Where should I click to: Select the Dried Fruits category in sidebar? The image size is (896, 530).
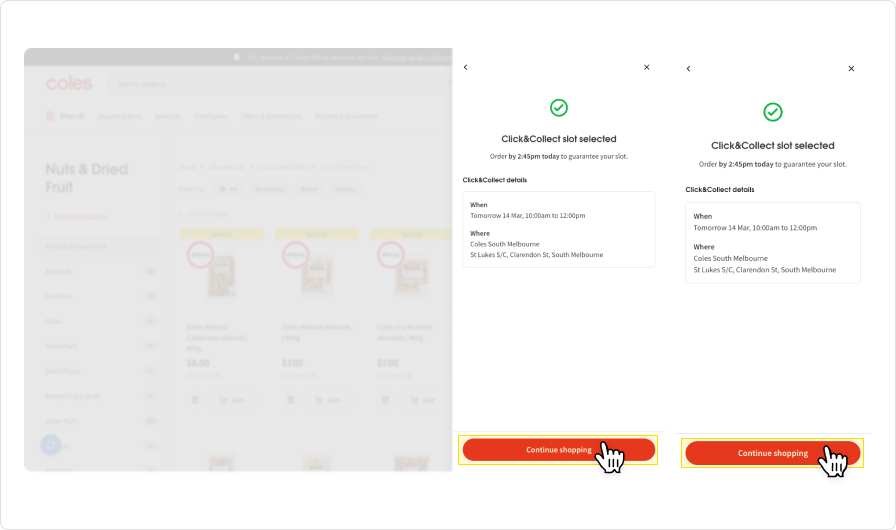(101, 371)
